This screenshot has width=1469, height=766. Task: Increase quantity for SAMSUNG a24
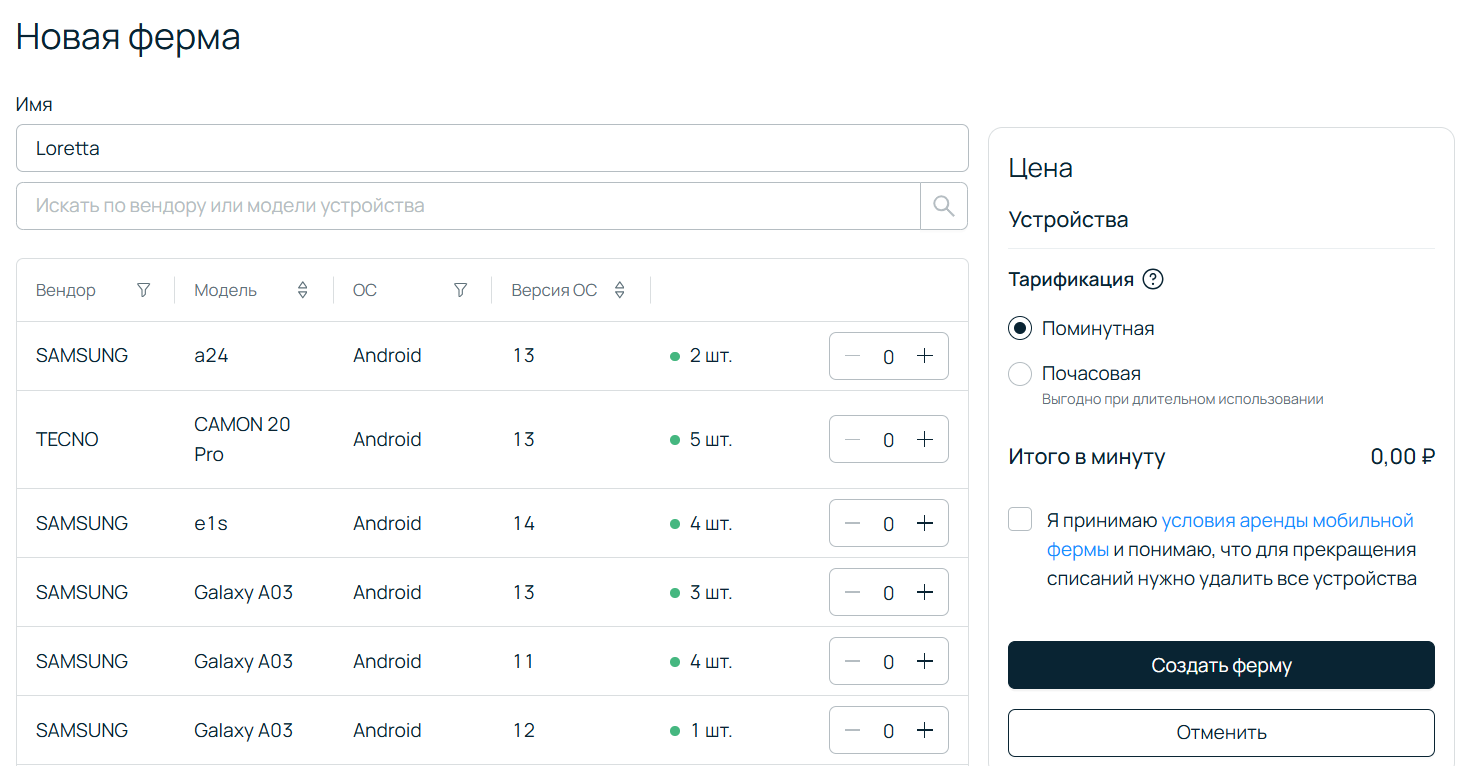click(925, 356)
